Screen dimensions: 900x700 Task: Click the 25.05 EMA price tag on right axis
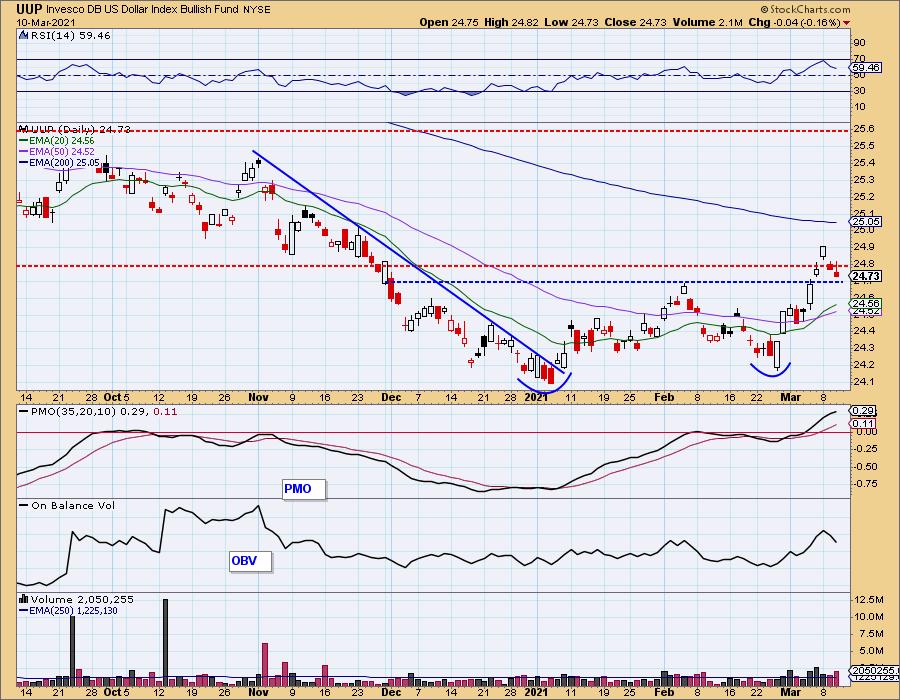tap(866, 221)
